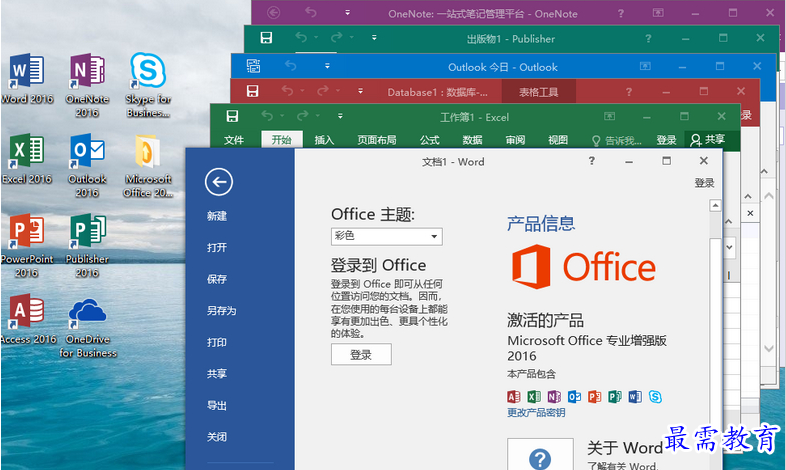The height and width of the screenshot is (470, 786).
Task: Click the undo arrow in Access title bar
Action: click(287, 91)
